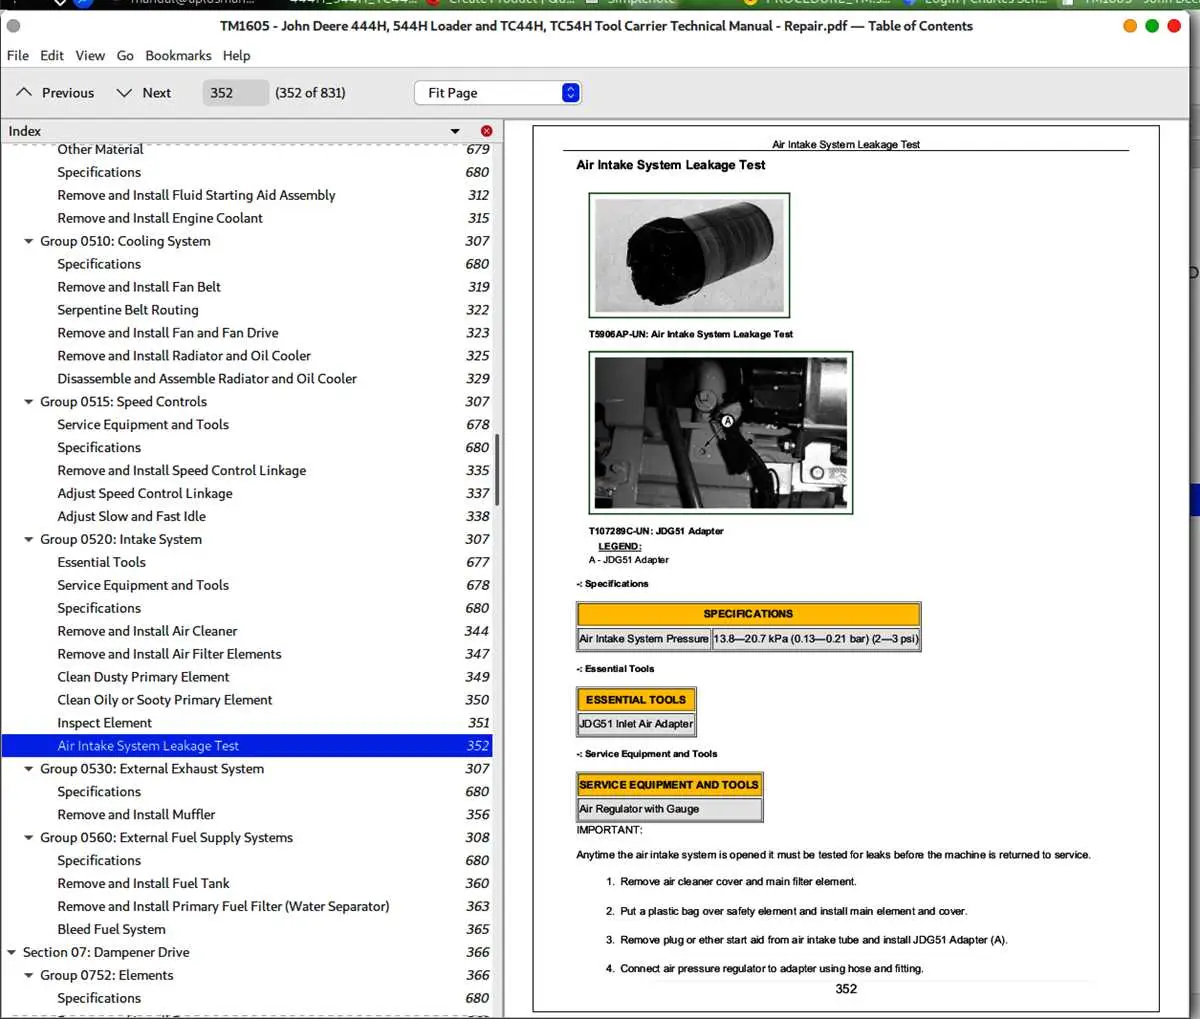
Task: Click the JDG51 Inlet Air Adapter cell
Action: pyautogui.click(x=636, y=724)
